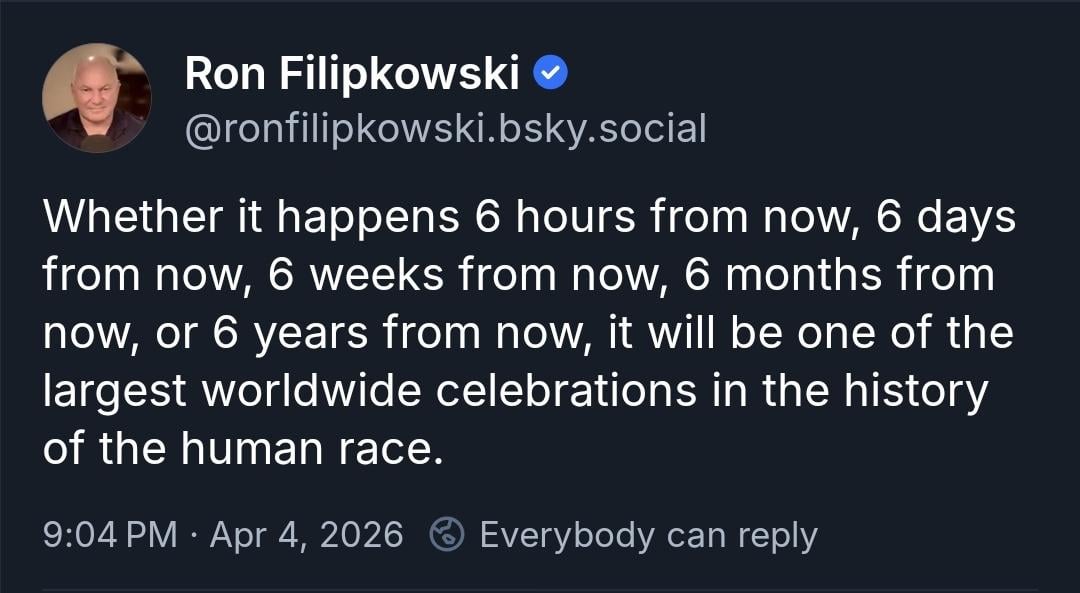1080x593 pixels.
Task: Click the text '6 days' in the post
Action: click(946, 217)
